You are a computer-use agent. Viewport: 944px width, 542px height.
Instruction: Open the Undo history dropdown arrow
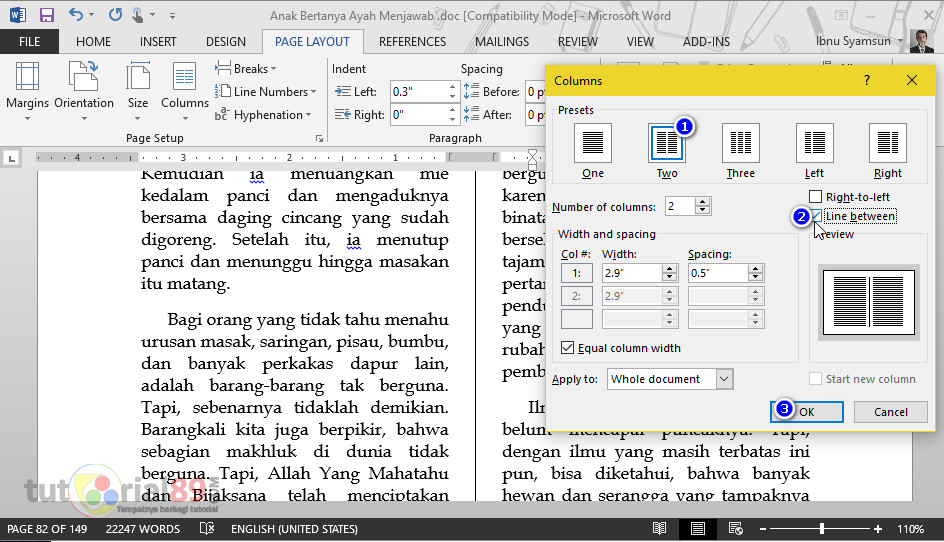click(x=92, y=14)
